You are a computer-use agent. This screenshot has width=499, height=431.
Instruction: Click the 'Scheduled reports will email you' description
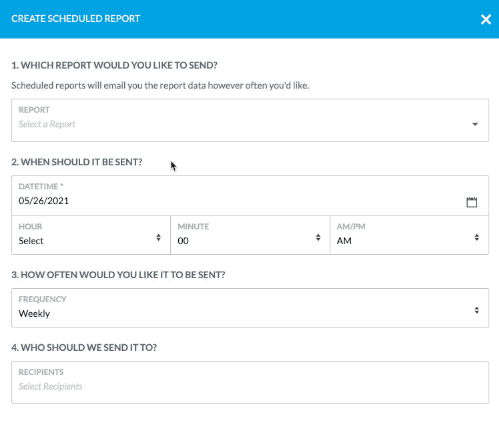[x=160, y=86]
